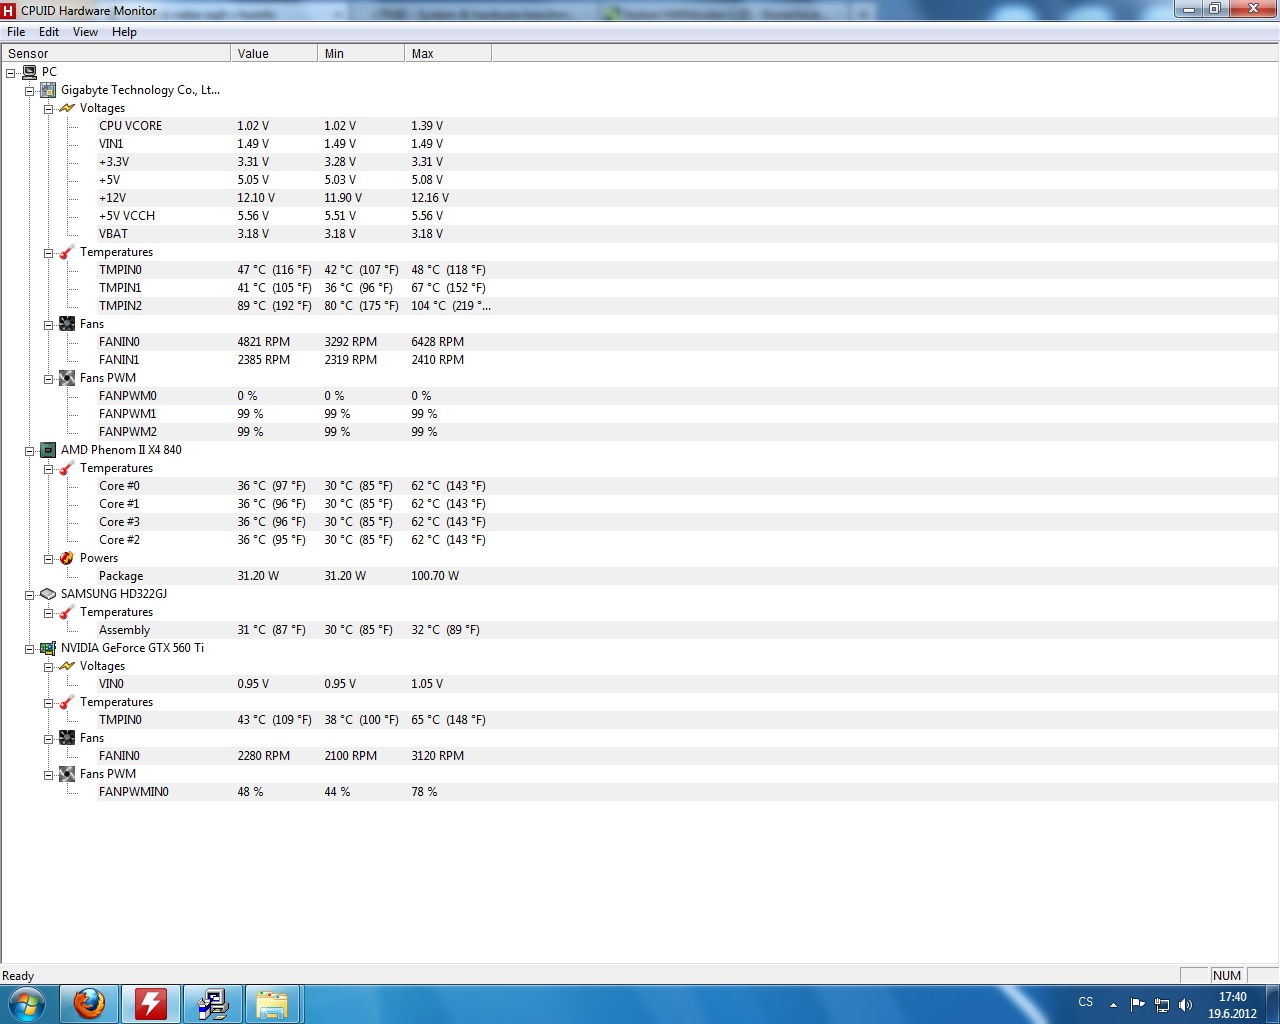Click the thermometer icon under AMD Phenom
Screen dimensions: 1280x1024
[67, 468]
